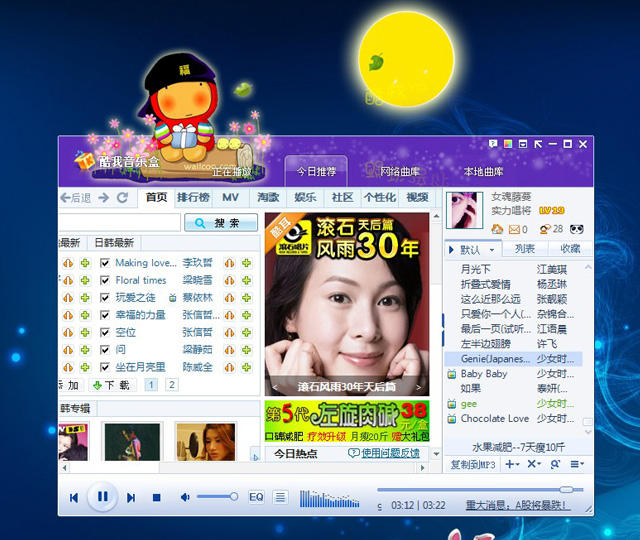Open the mail envelope messages icon
640x540 pixels.
pyautogui.click(x=514, y=229)
